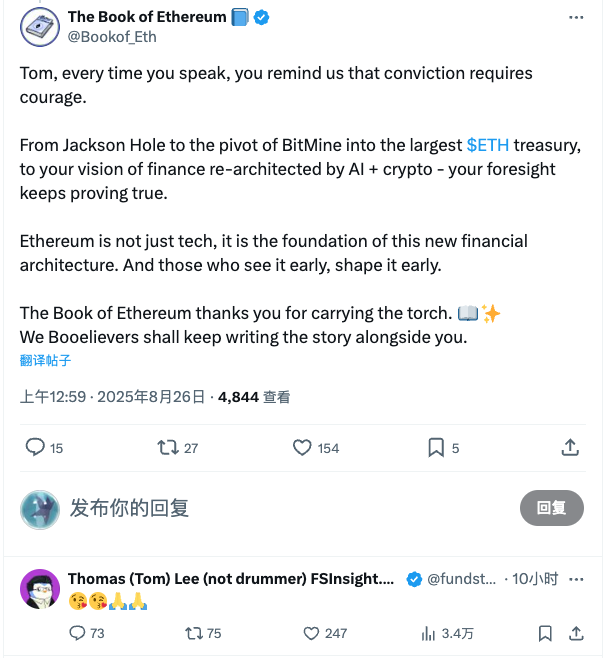This screenshot has width=605, height=658.
Task: Click the gray 回复 reply button
Action: tap(551, 508)
